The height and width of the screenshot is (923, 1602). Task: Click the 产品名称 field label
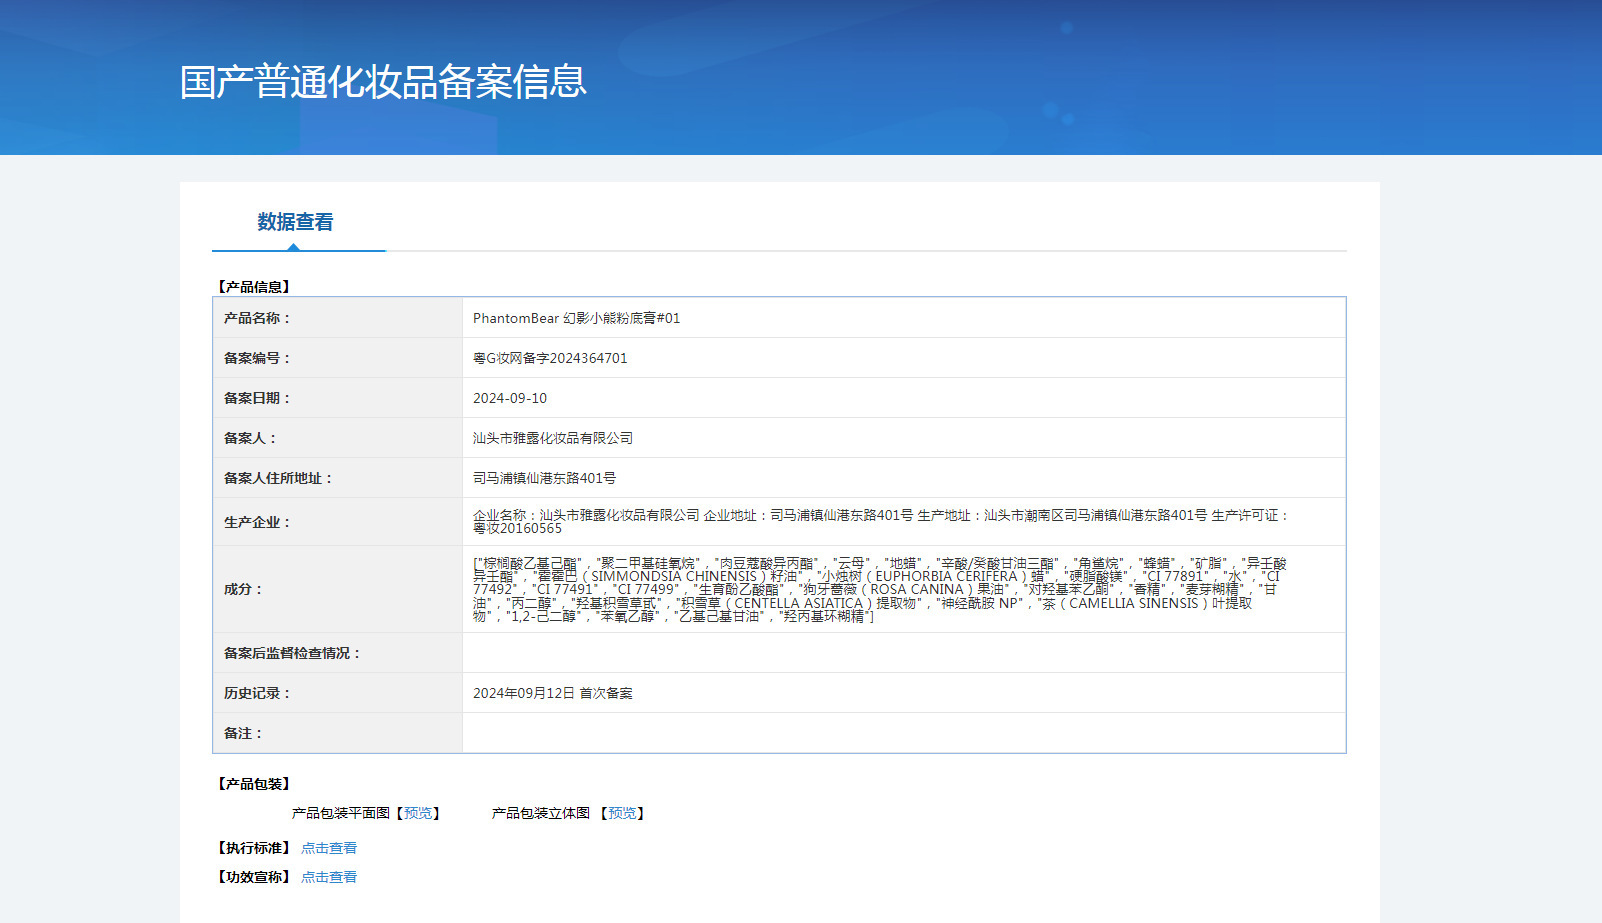point(257,318)
